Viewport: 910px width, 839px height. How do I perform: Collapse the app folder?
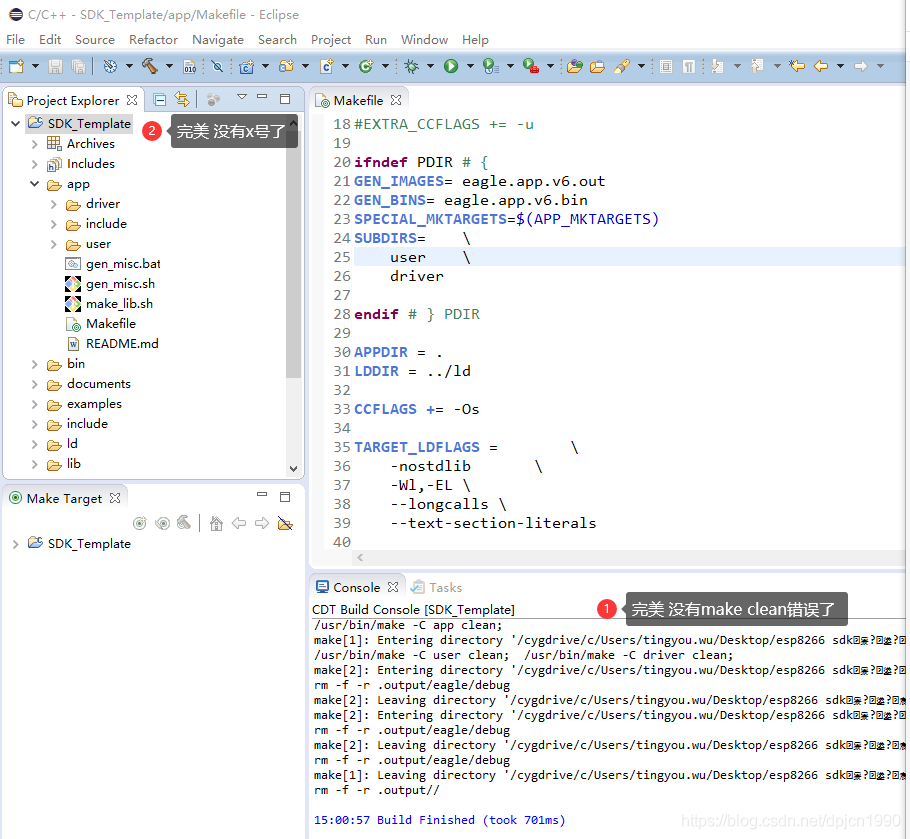(34, 184)
